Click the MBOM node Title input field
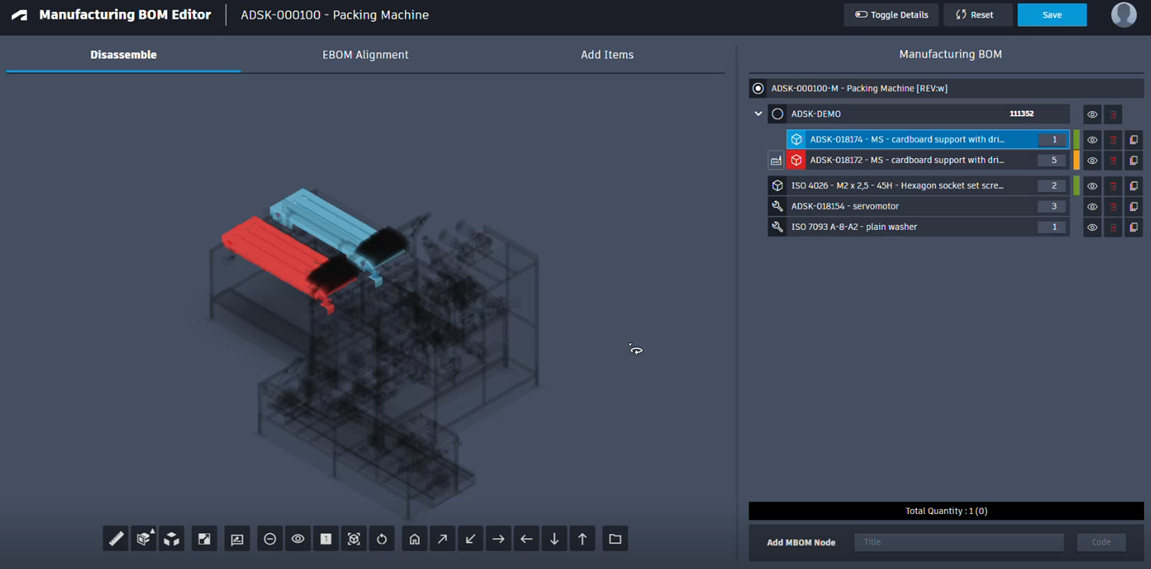This screenshot has height=569, width=1151. tap(959, 543)
